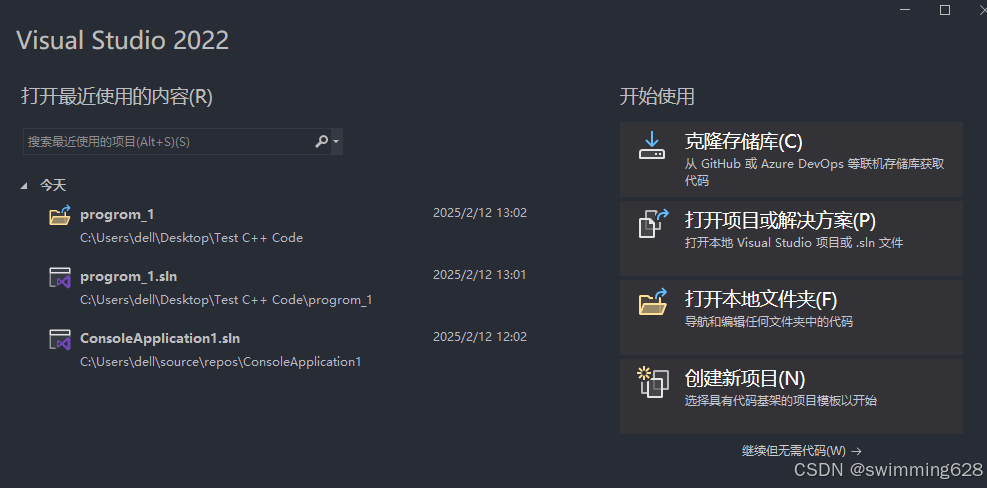
Task: Focus the recent projects search box
Action: pos(183,142)
